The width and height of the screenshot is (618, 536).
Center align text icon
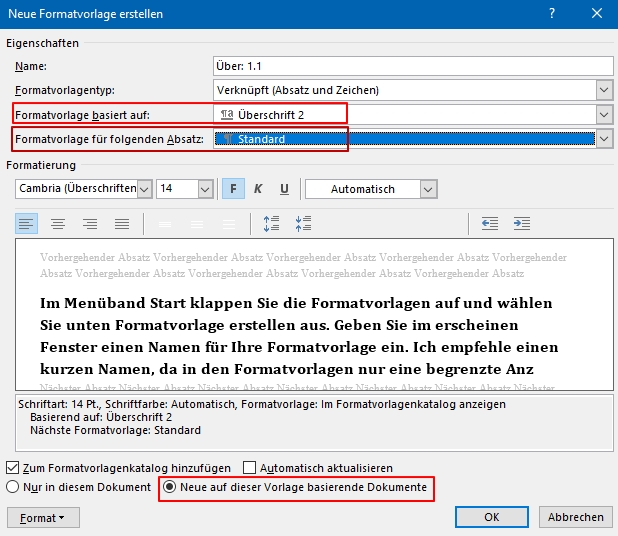[58, 224]
